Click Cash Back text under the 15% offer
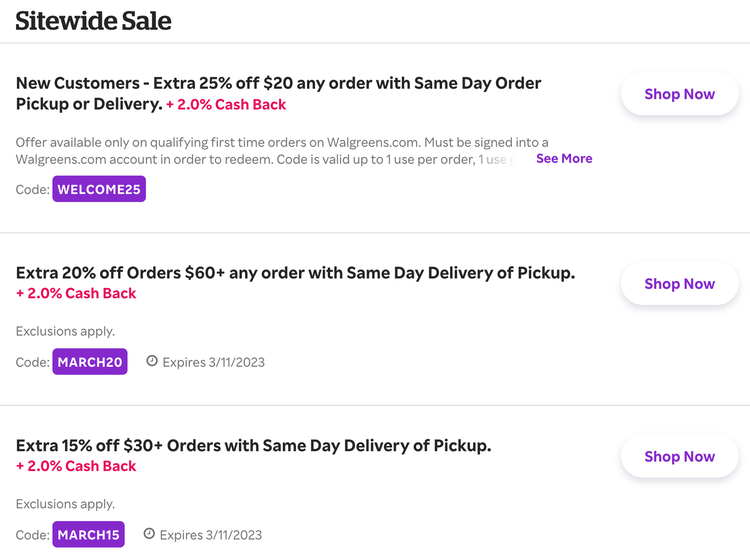This screenshot has height=556, width=750. [76, 466]
